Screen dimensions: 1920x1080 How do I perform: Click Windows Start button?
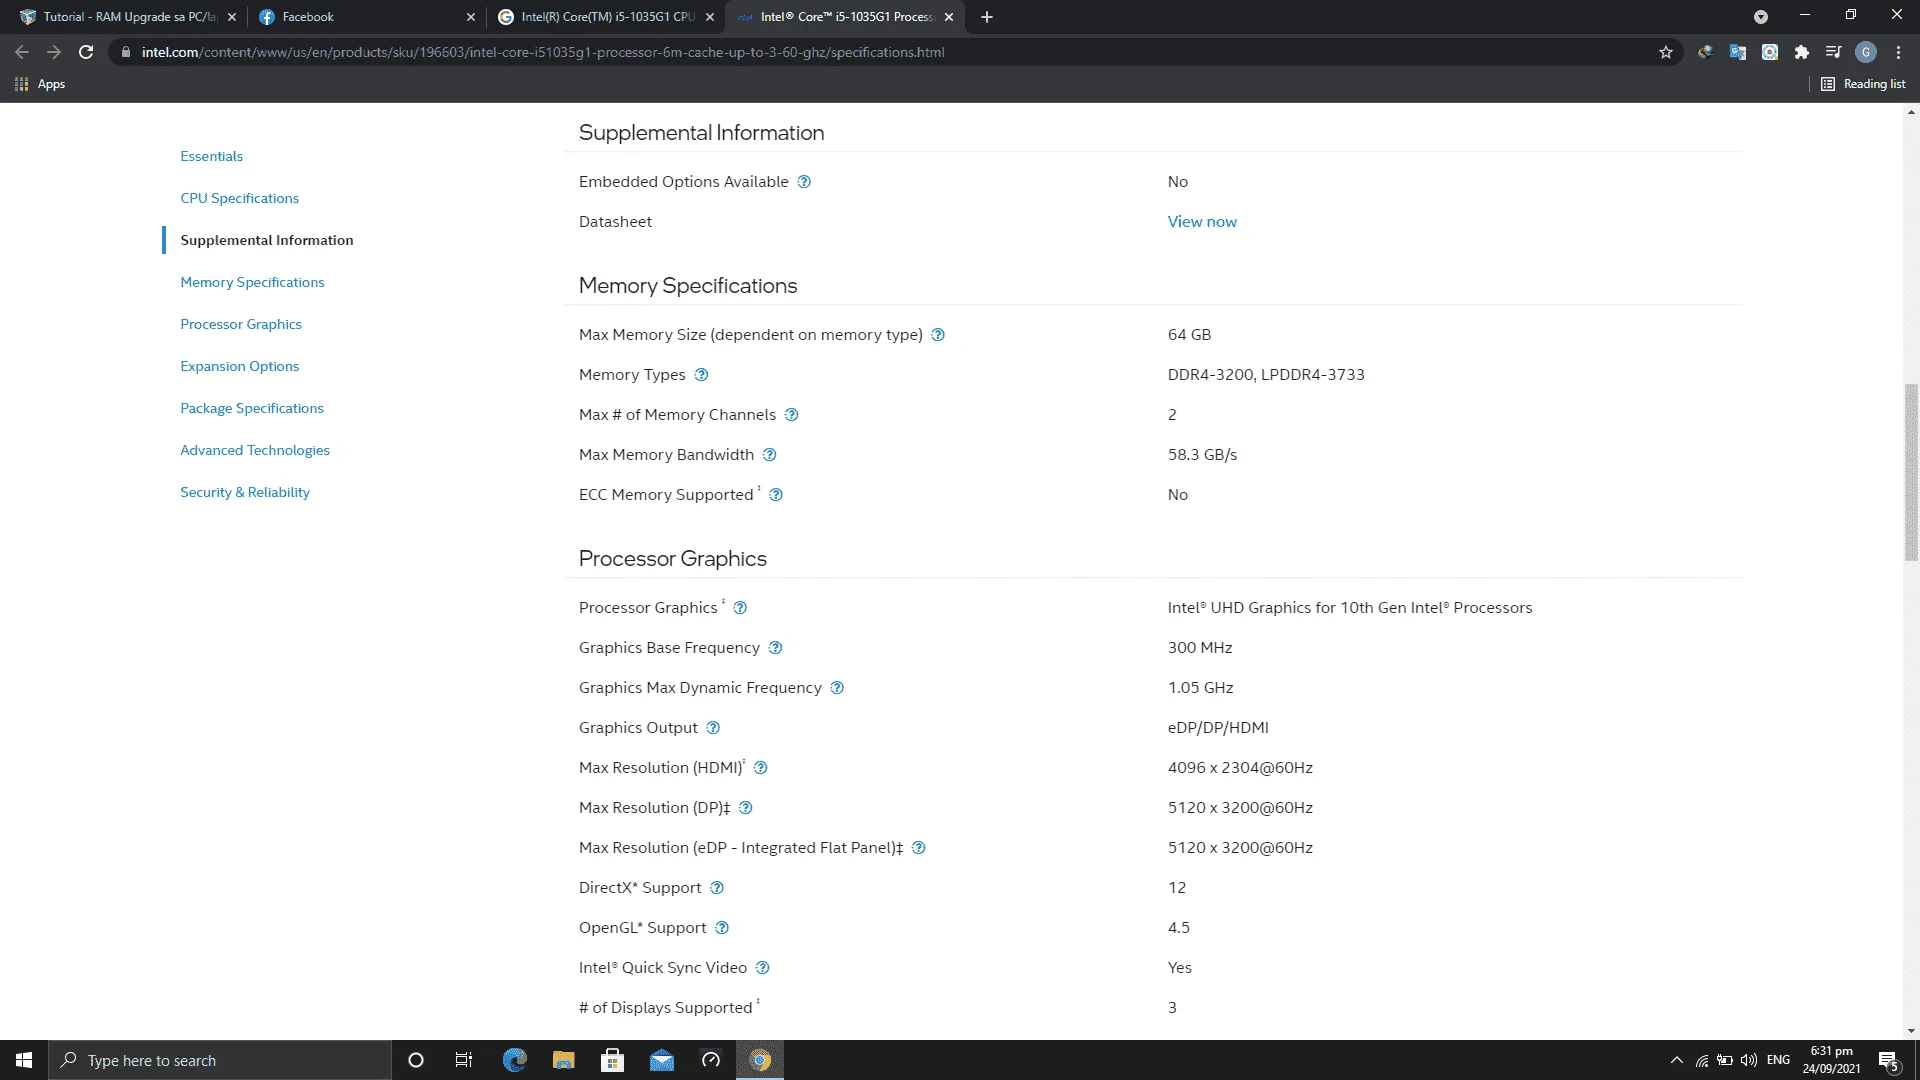[x=24, y=1060]
